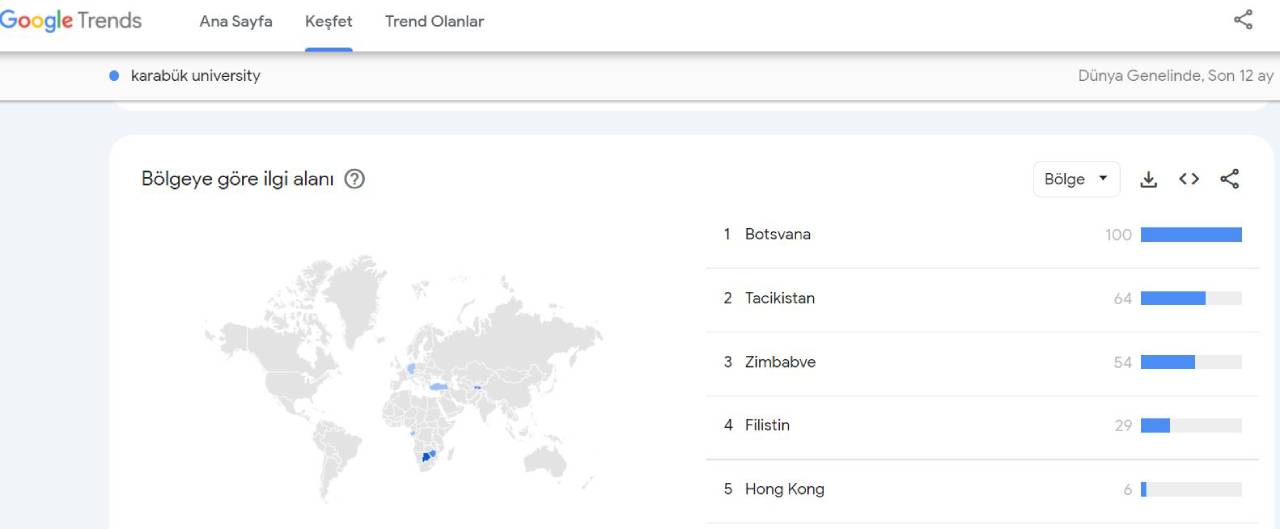Click Hong Kong in region ranking
The width and height of the screenshot is (1280, 529).
coord(784,489)
